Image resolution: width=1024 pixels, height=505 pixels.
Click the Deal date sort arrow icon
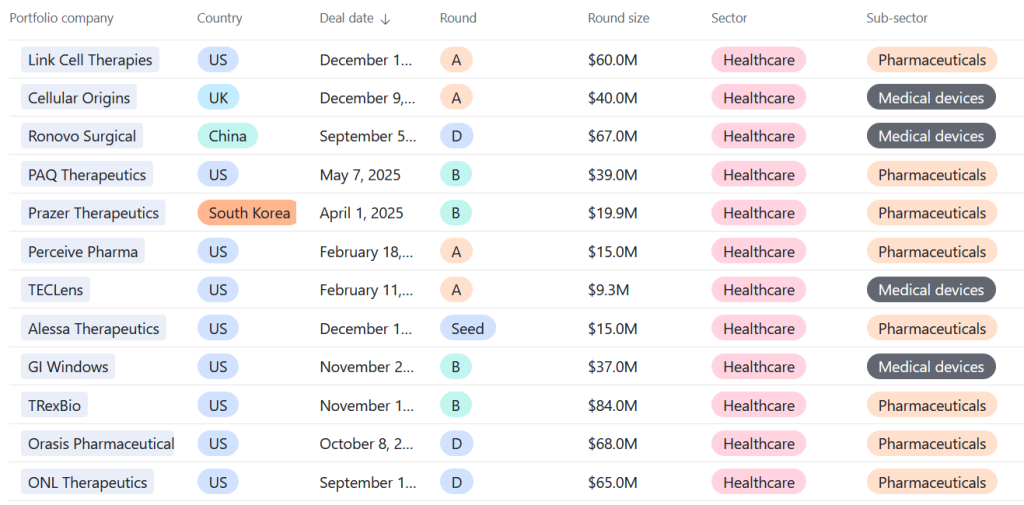pos(386,19)
